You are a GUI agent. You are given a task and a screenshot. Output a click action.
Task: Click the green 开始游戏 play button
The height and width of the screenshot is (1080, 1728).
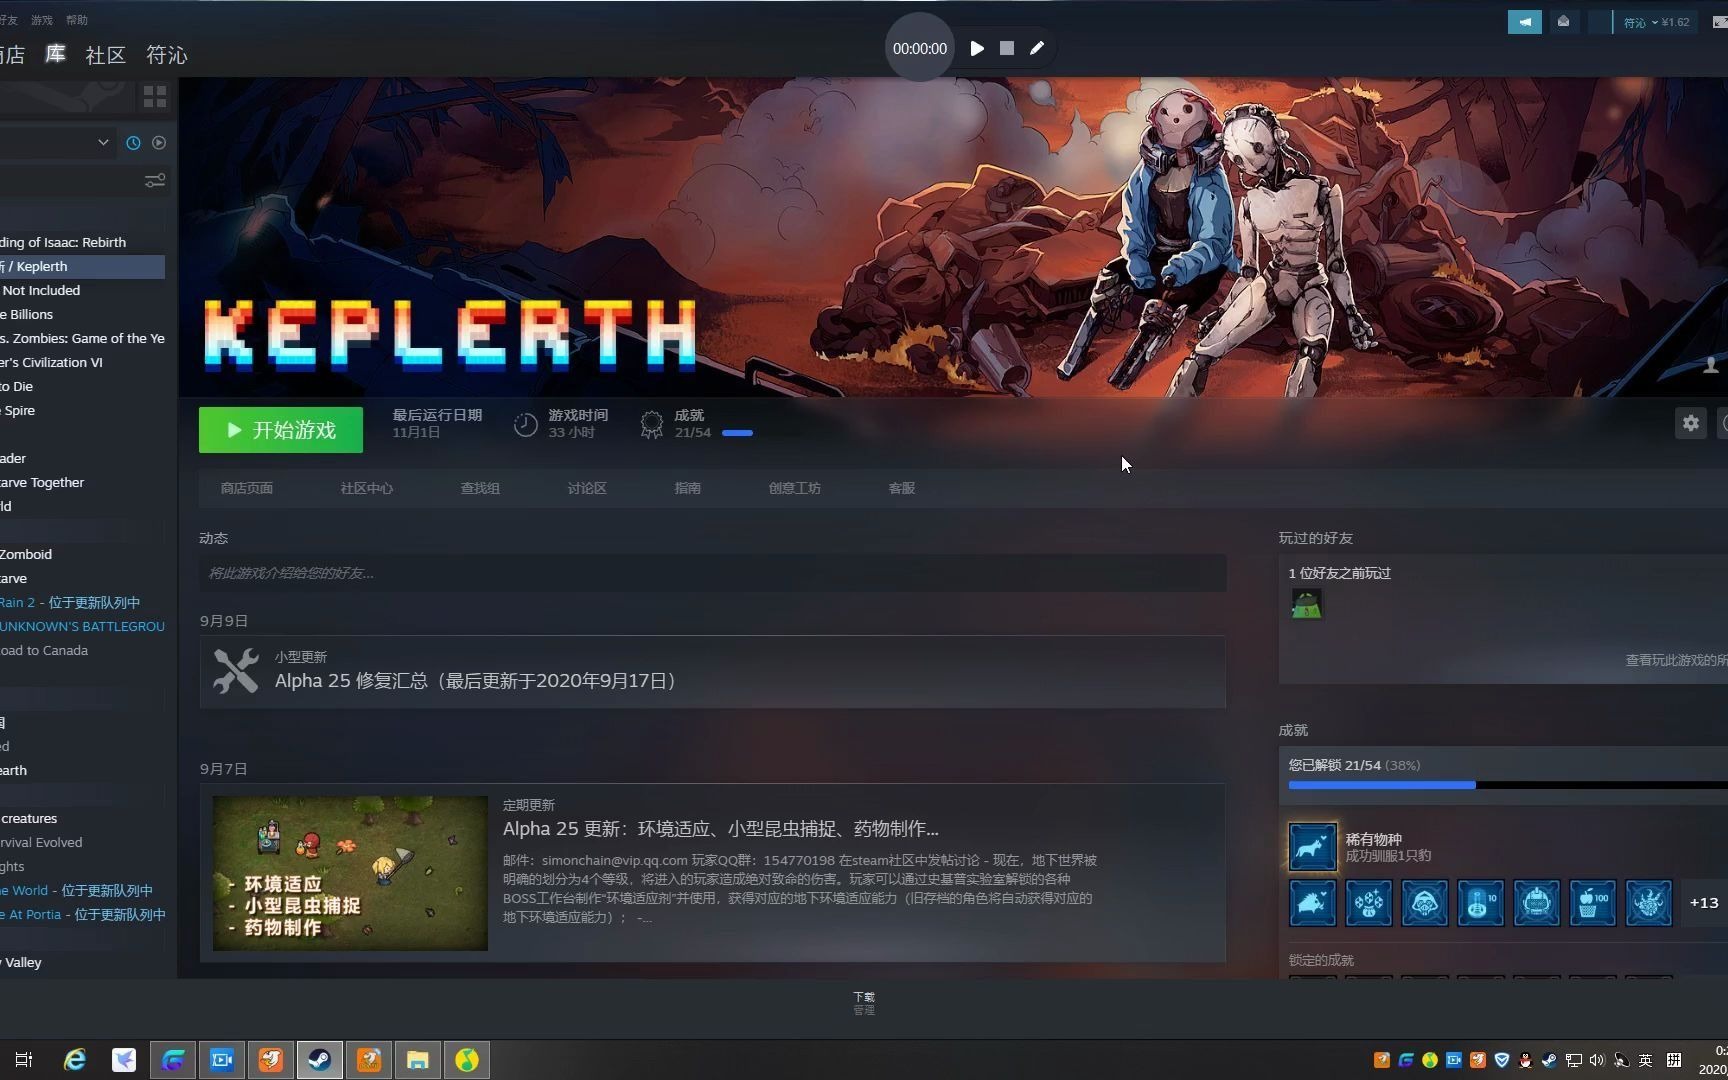point(281,430)
